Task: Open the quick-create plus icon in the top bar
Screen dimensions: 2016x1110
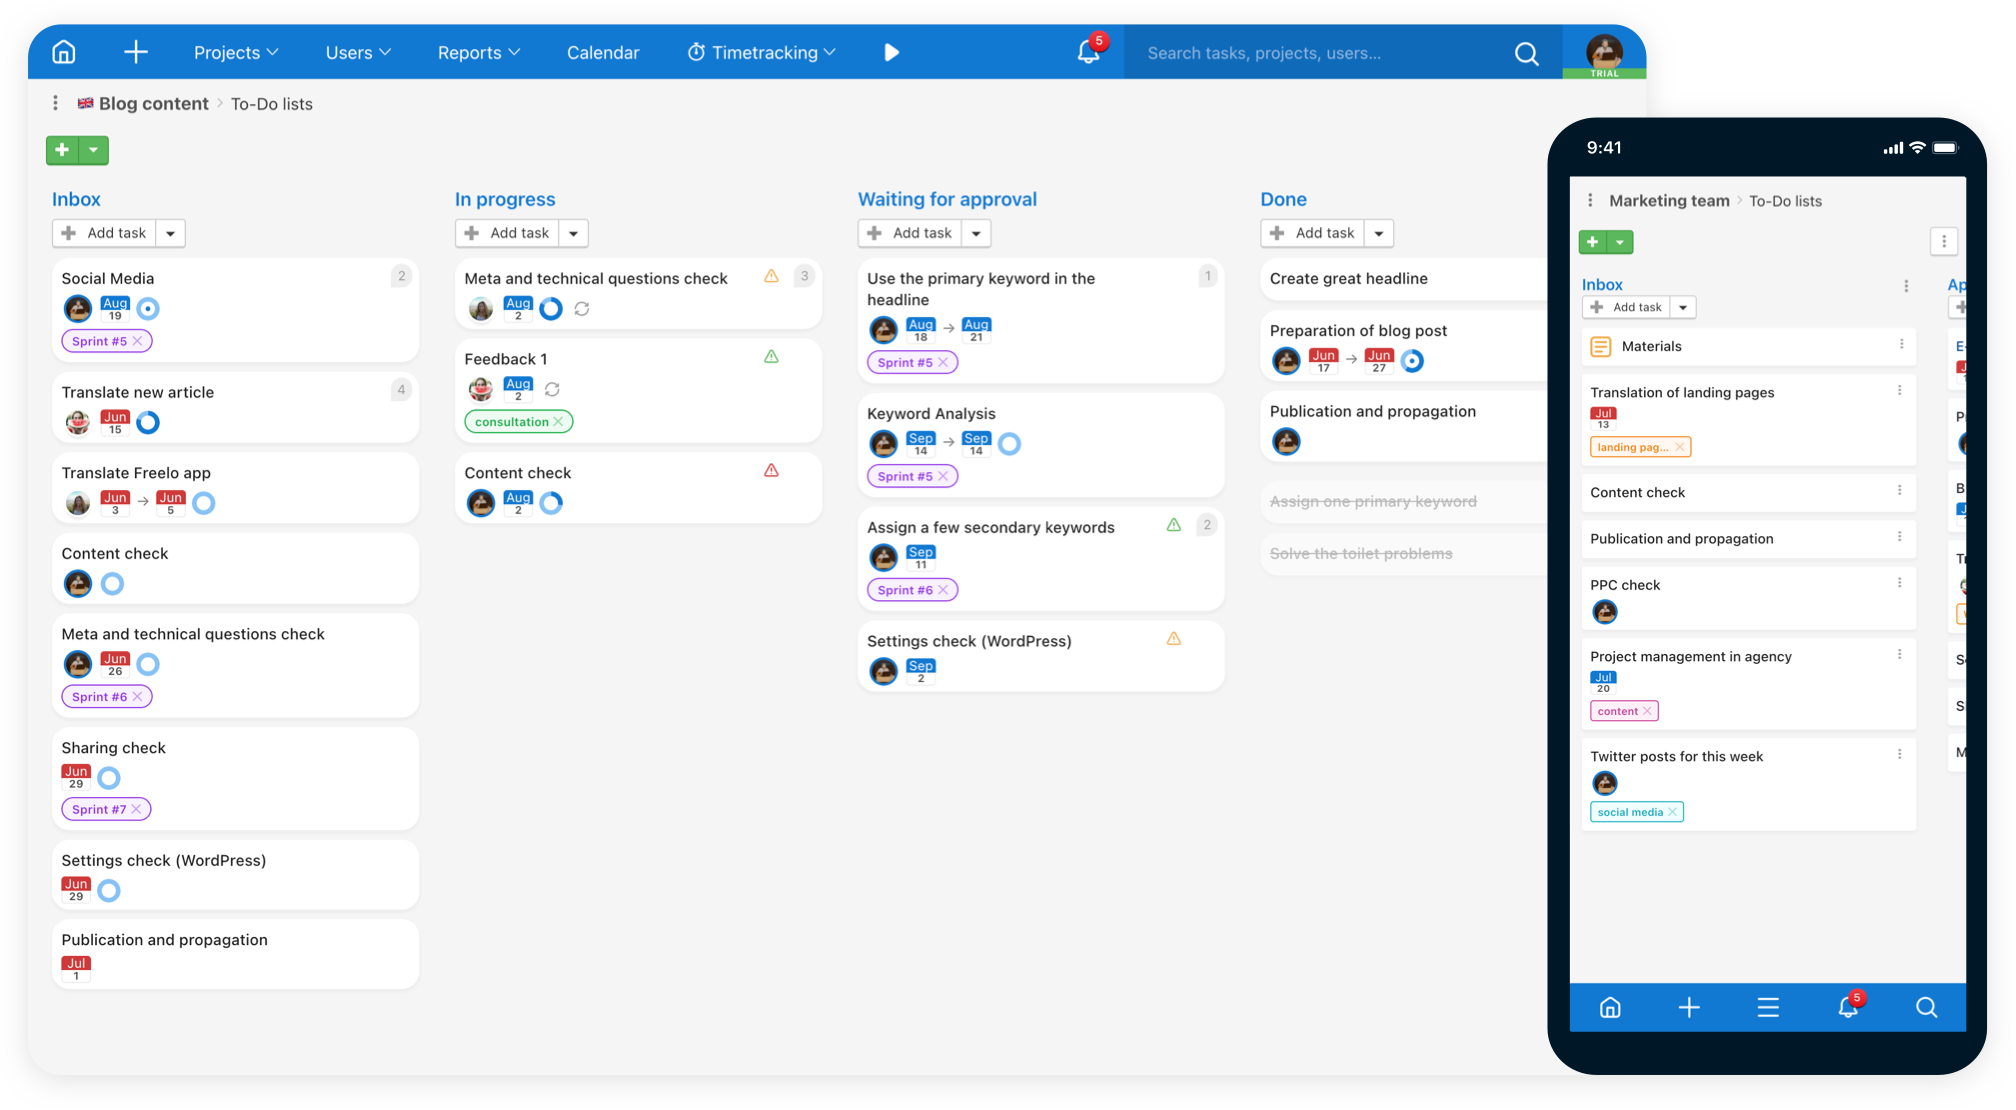Action: (x=135, y=52)
